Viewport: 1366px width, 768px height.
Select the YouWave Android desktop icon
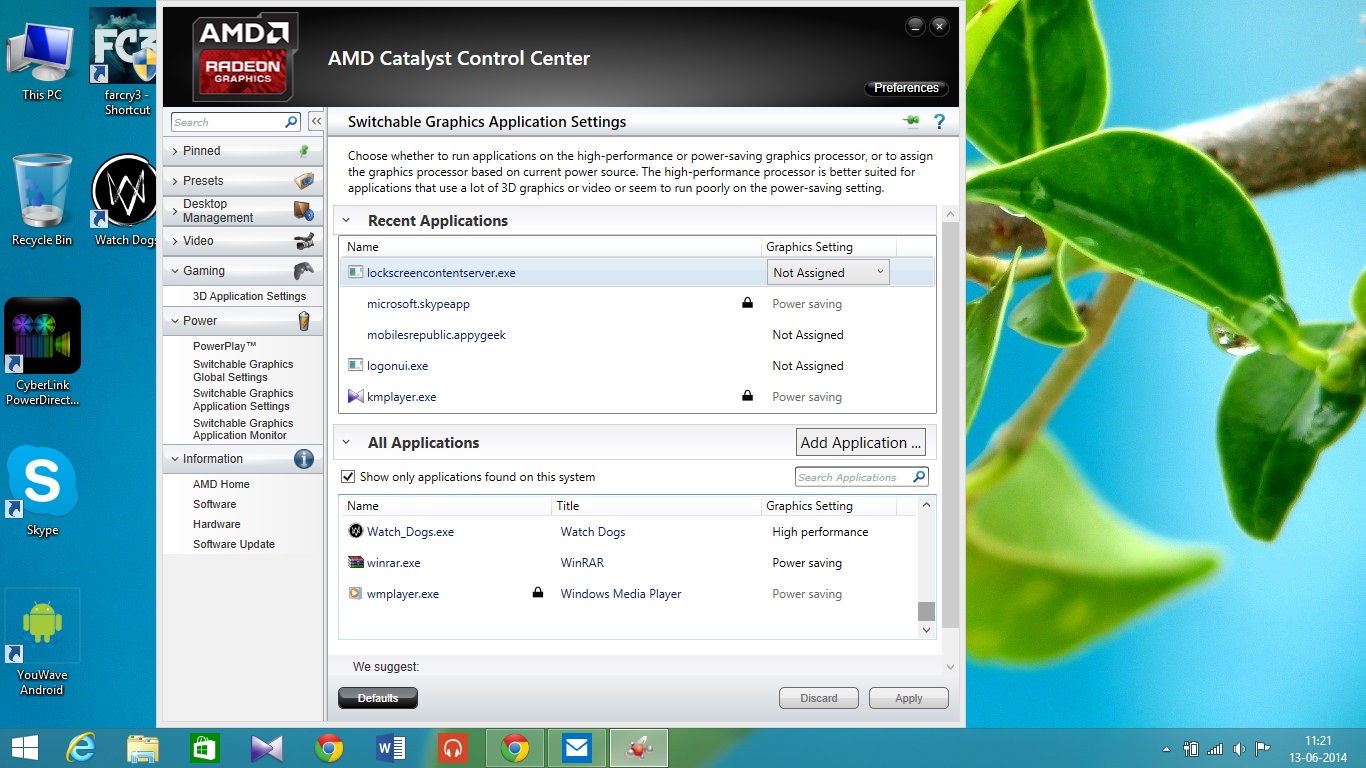(x=42, y=643)
